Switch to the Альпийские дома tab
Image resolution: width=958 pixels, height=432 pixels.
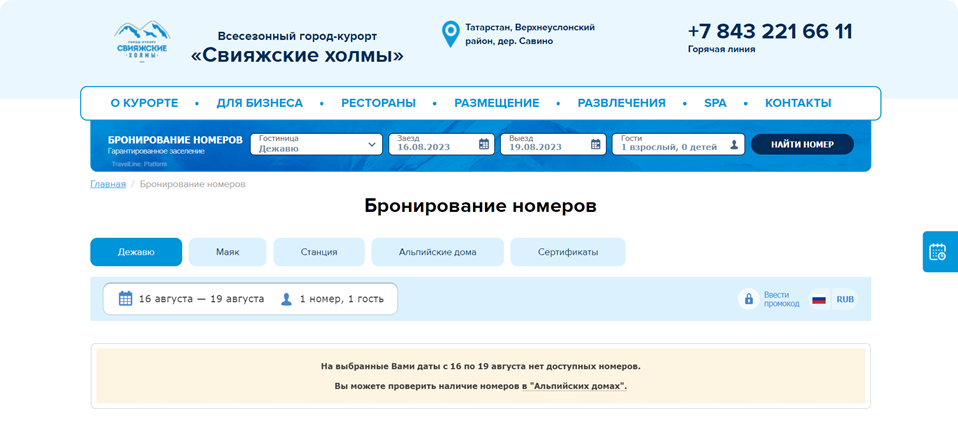pyautogui.click(x=437, y=252)
